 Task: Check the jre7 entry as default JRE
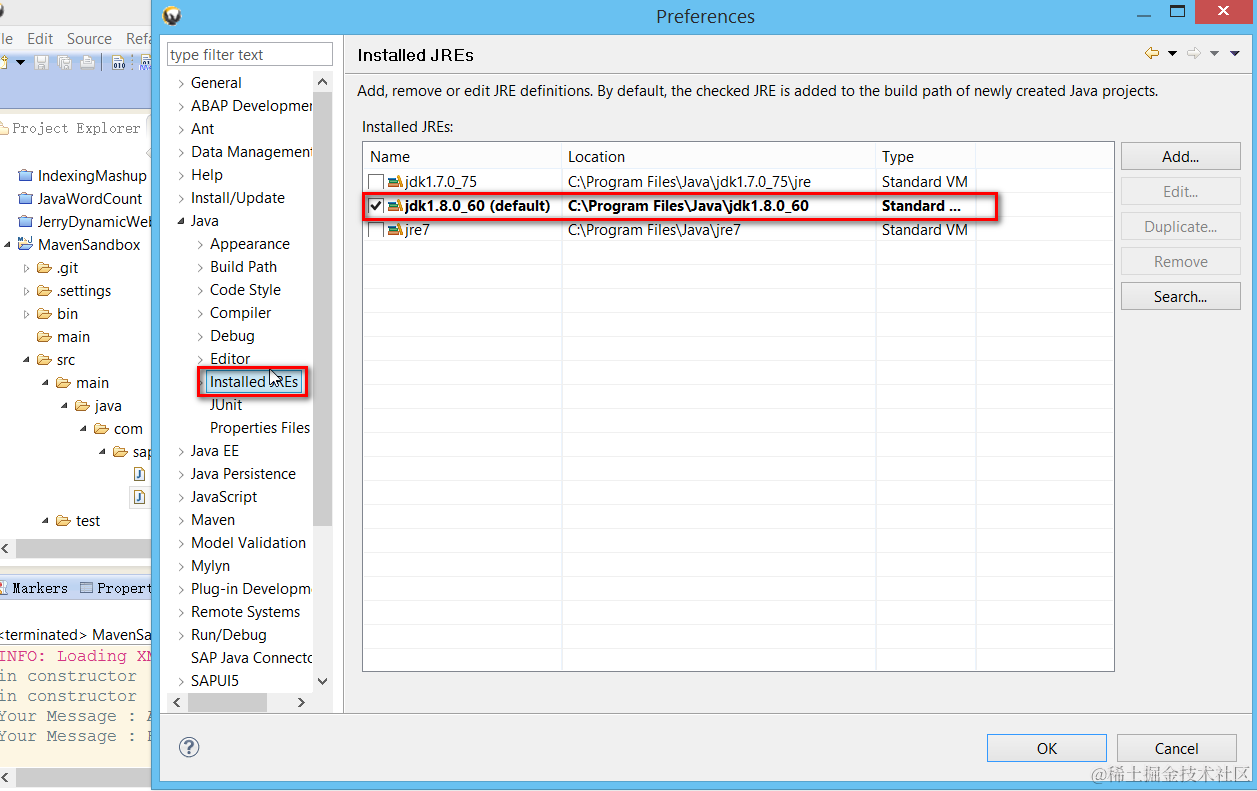(x=376, y=229)
